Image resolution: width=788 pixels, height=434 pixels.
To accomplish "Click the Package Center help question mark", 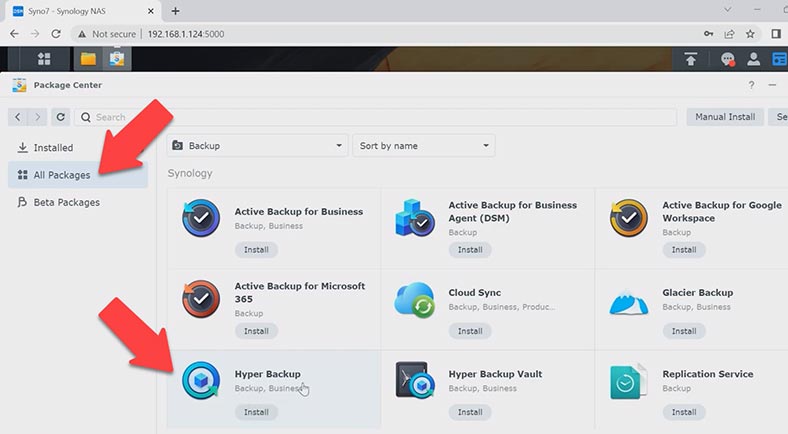I will click(x=751, y=85).
